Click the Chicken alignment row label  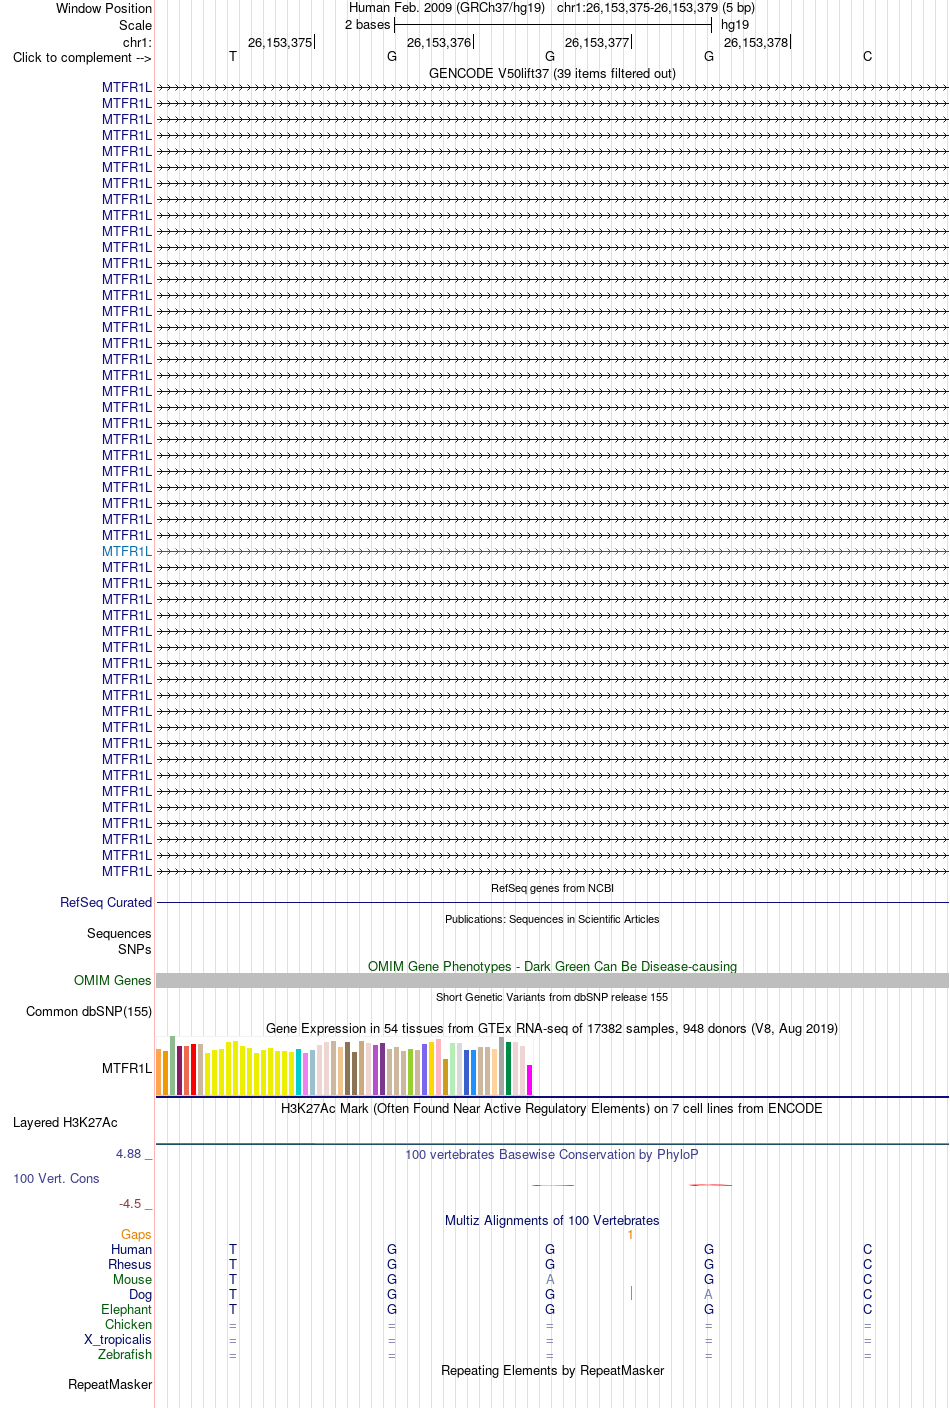click(129, 1324)
